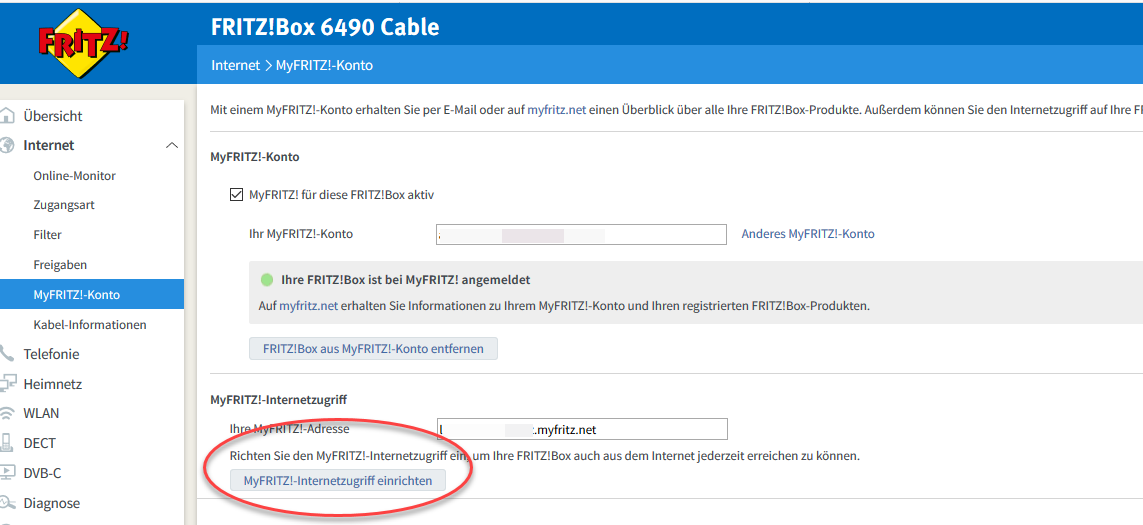The image size is (1143, 525).
Task: Click the Telefonie phone icon
Action: (x=8, y=354)
